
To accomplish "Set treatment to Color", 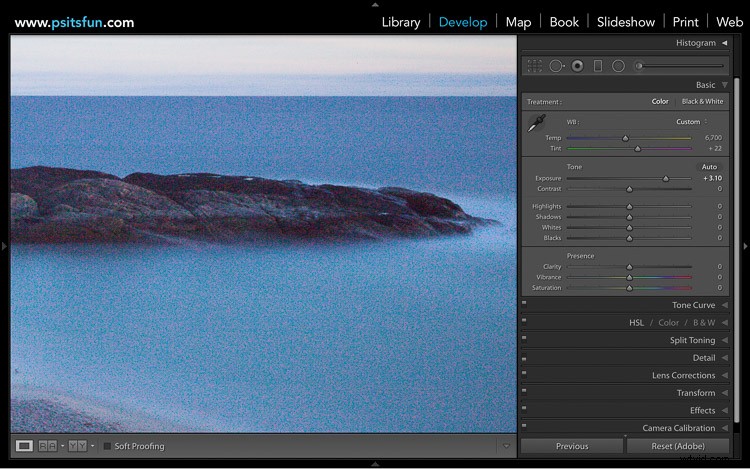I will 660,101.
